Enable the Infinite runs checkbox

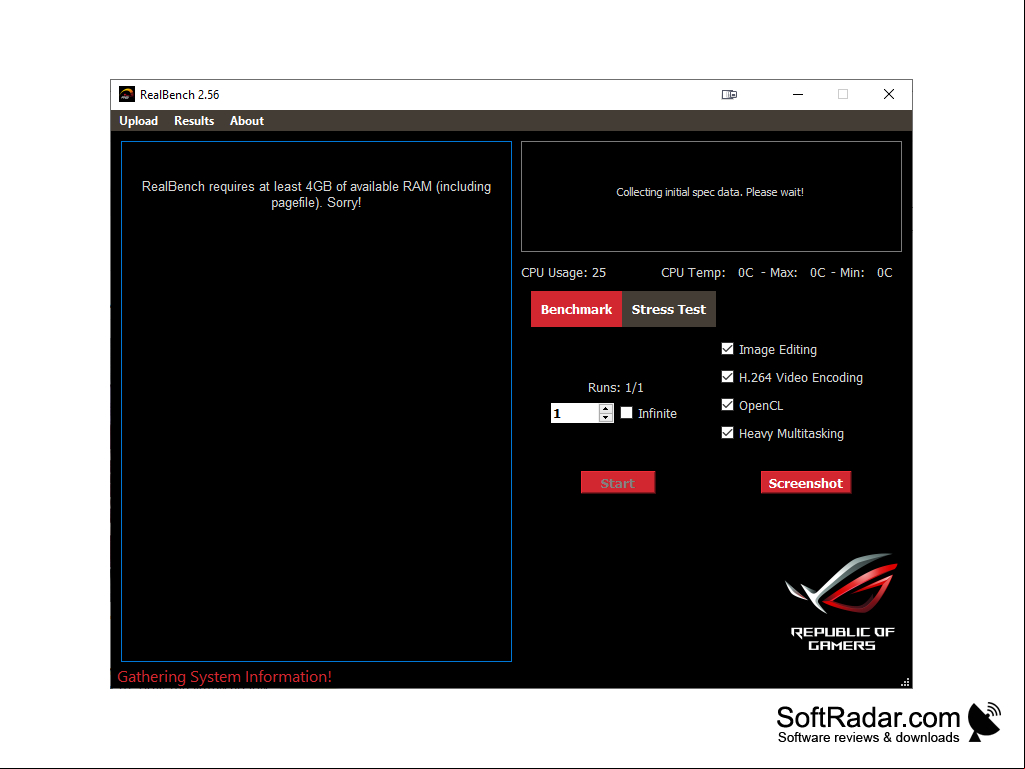tap(626, 413)
